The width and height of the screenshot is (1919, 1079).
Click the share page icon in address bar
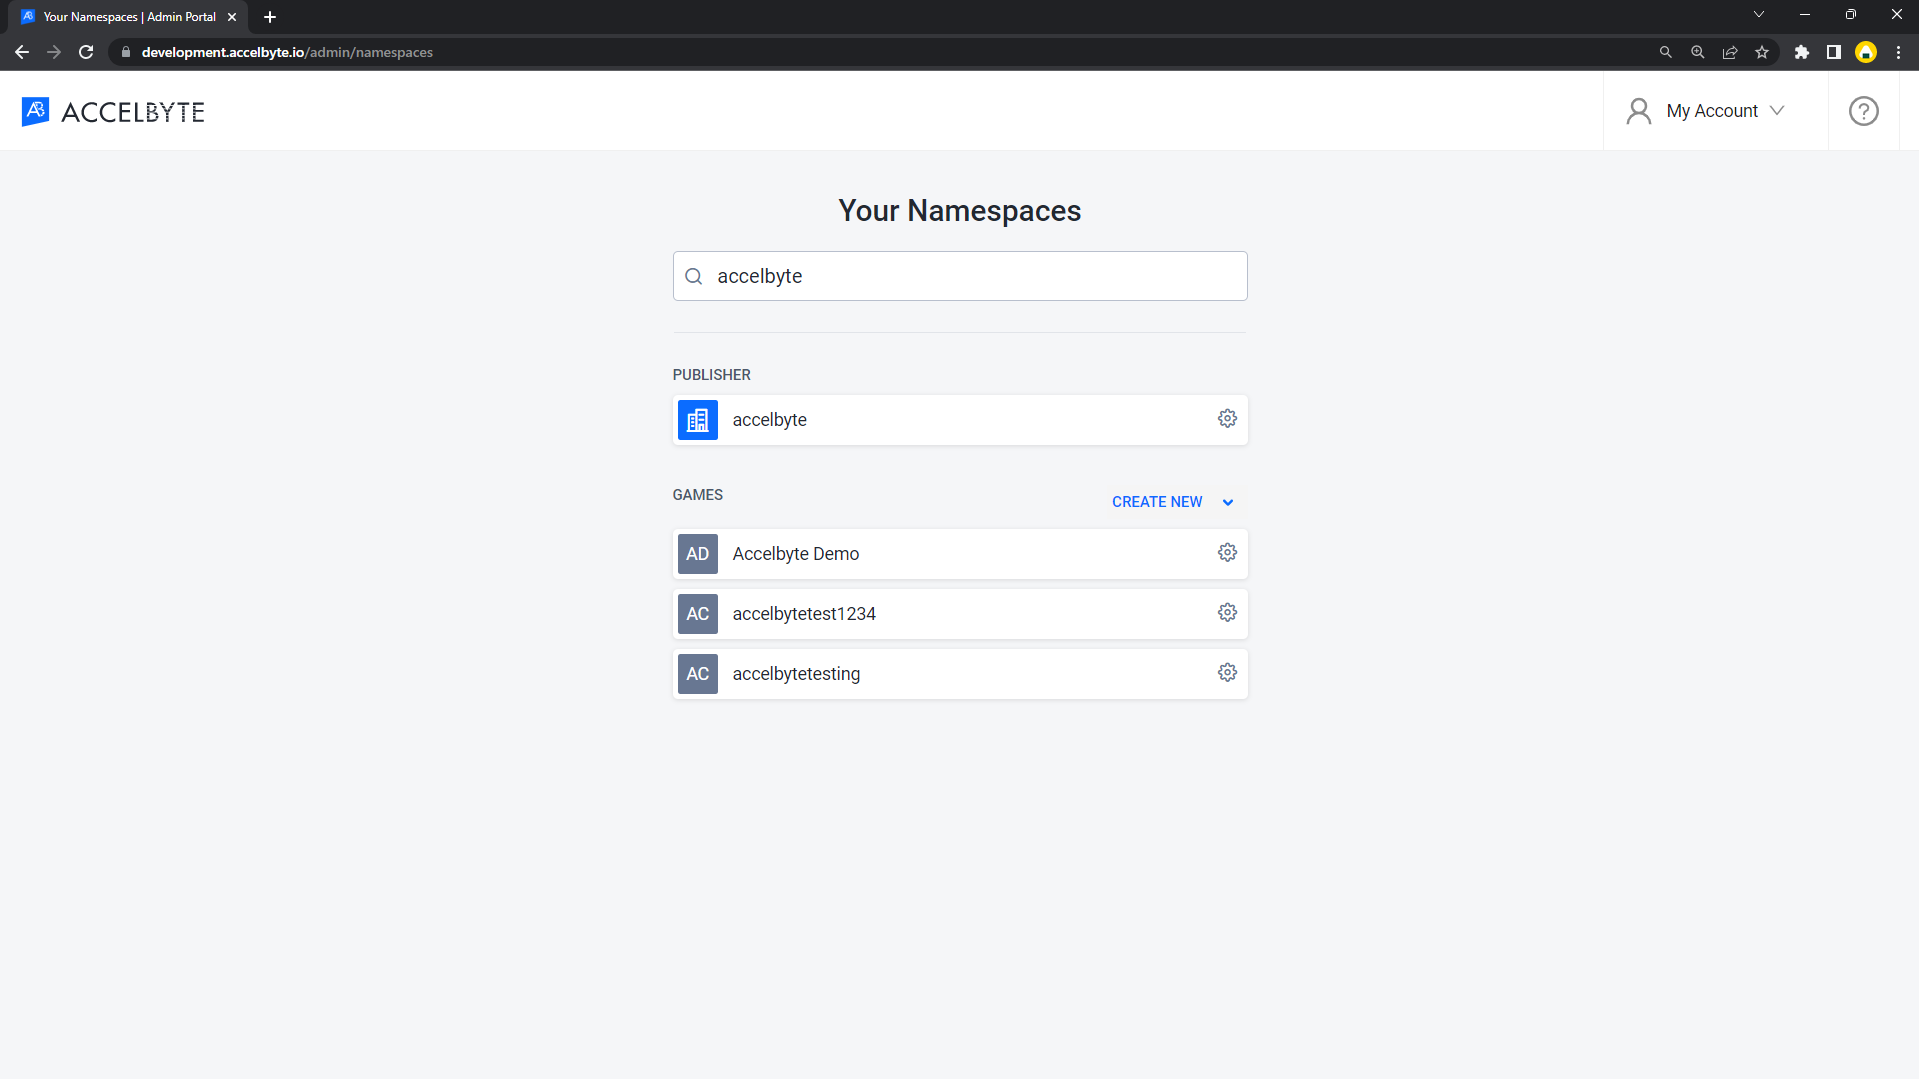pos(1730,52)
